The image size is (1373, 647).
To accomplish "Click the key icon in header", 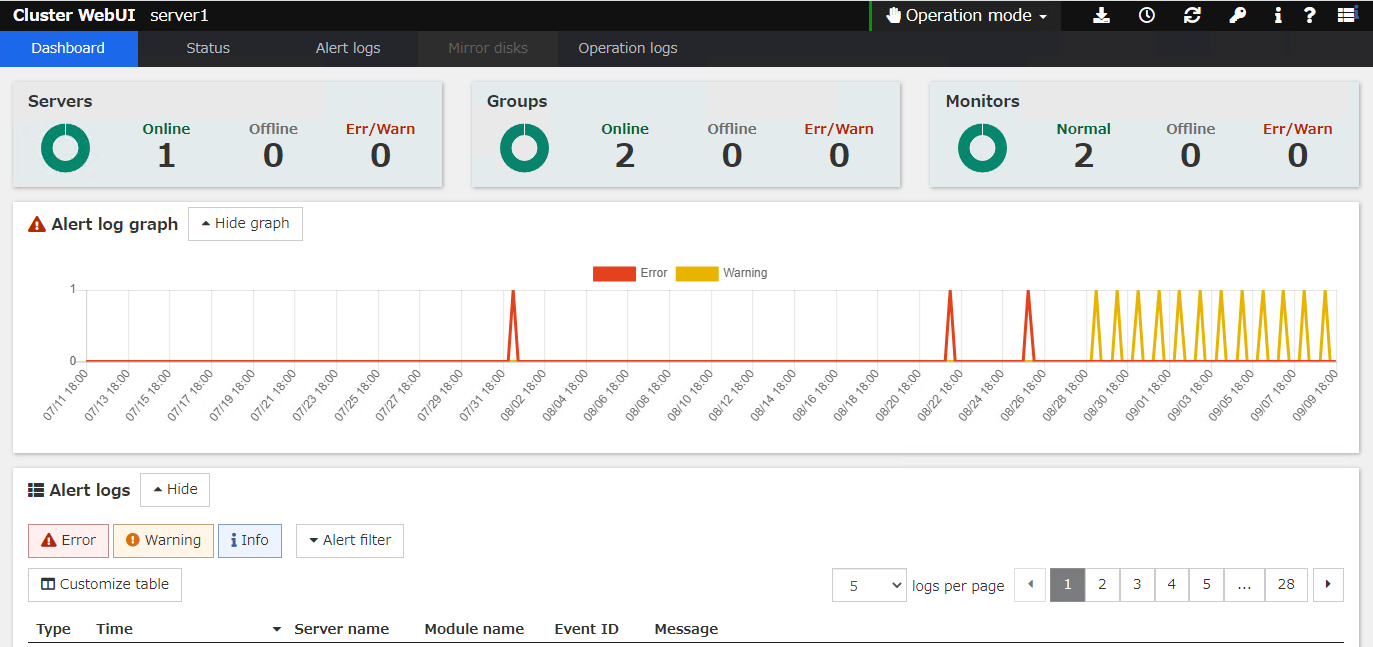I will pyautogui.click(x=1237, y=15).
